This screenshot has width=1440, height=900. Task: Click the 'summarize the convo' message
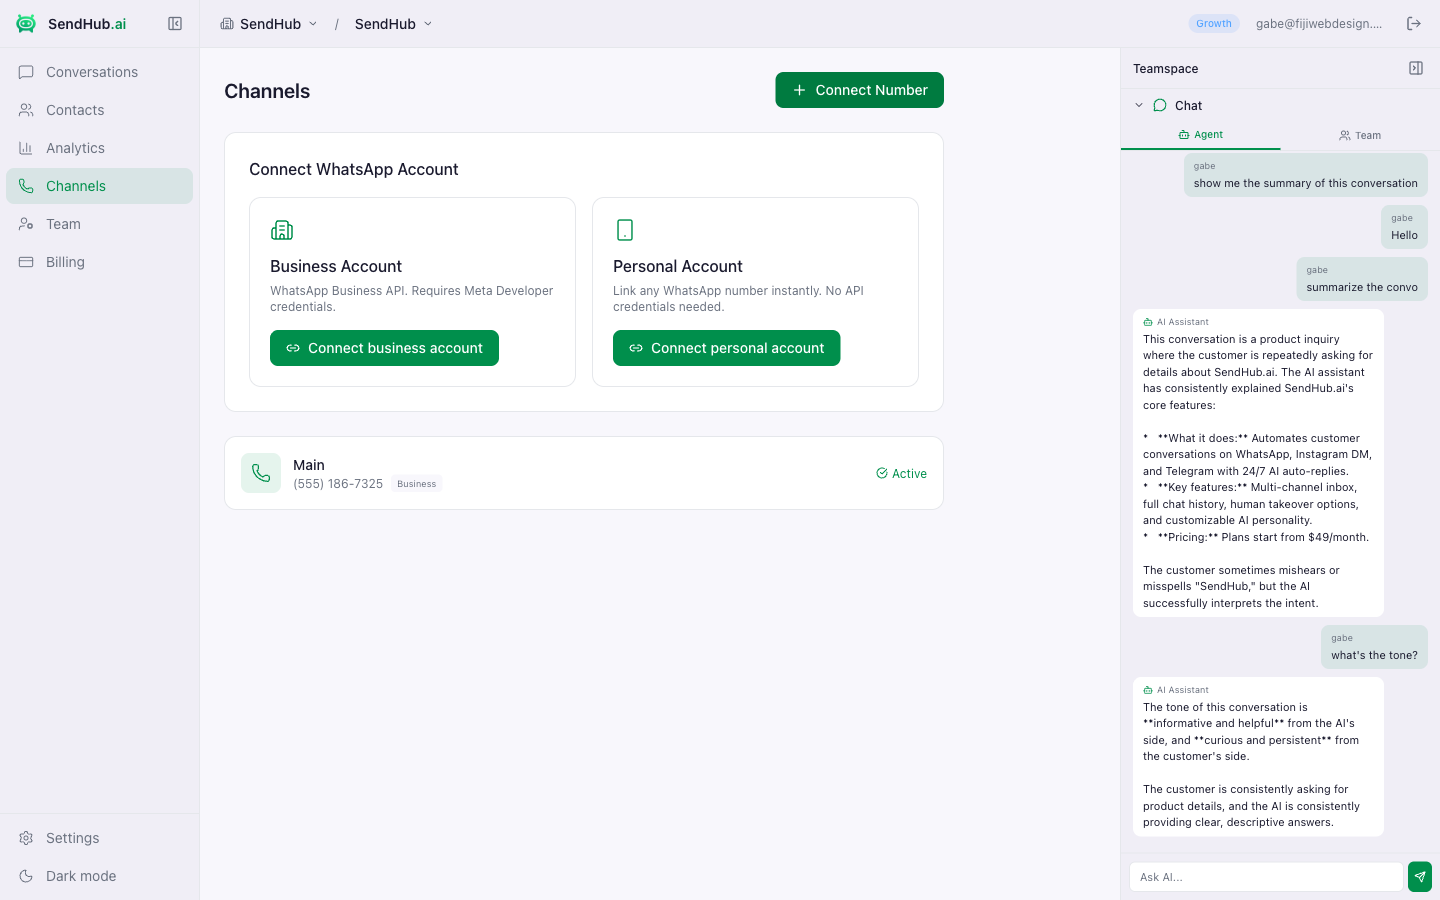(1362, 279)
